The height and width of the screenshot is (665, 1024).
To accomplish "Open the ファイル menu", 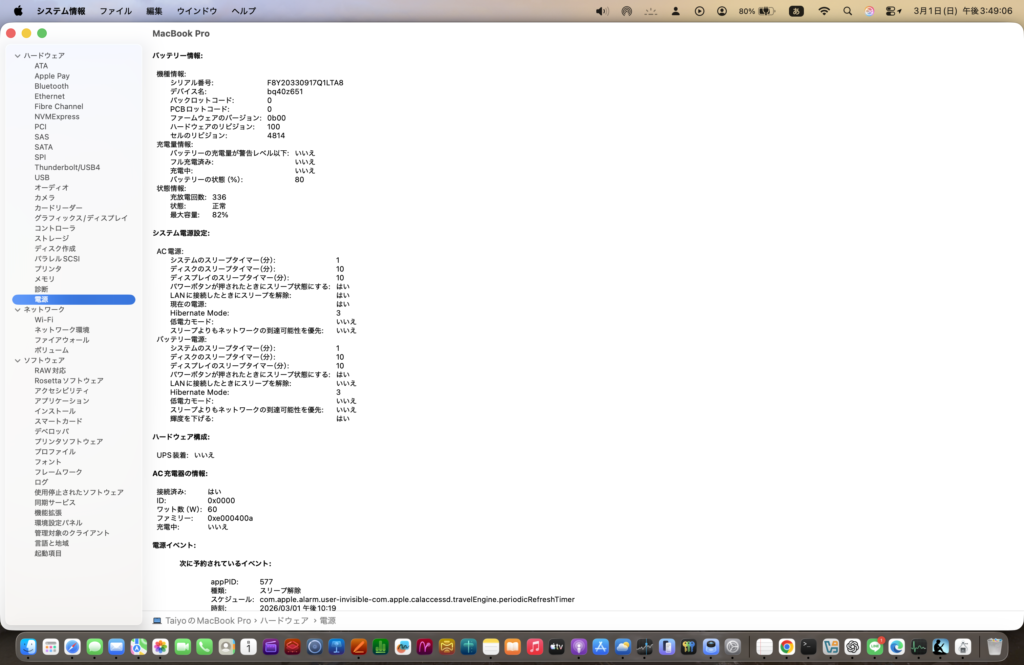I will 115,11.
